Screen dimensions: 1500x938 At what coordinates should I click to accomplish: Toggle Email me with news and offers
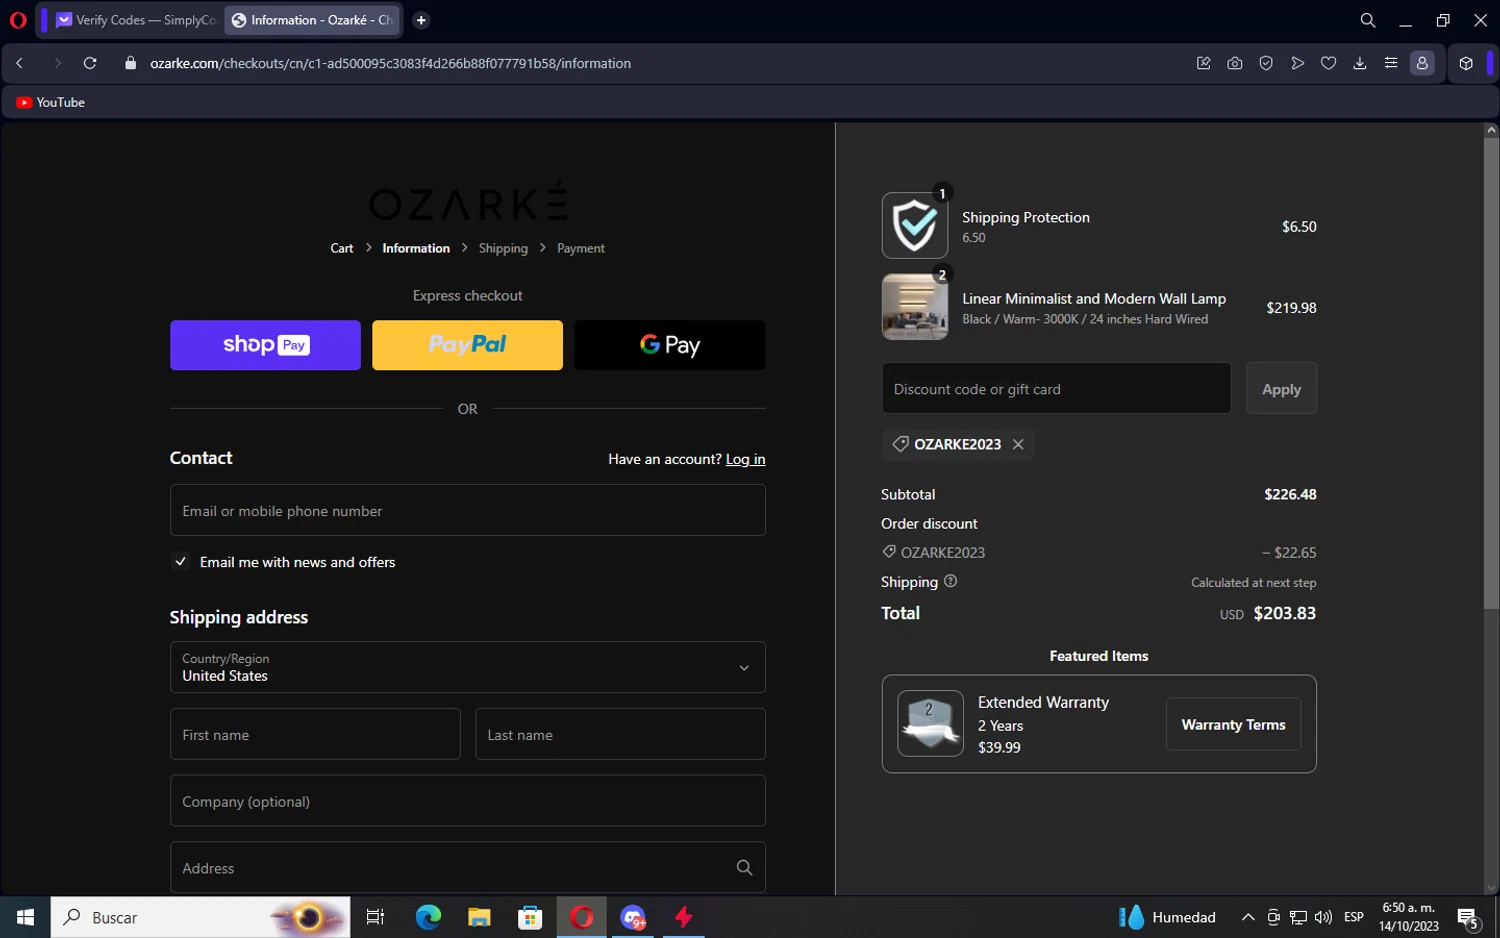click(x=181, y=562)
